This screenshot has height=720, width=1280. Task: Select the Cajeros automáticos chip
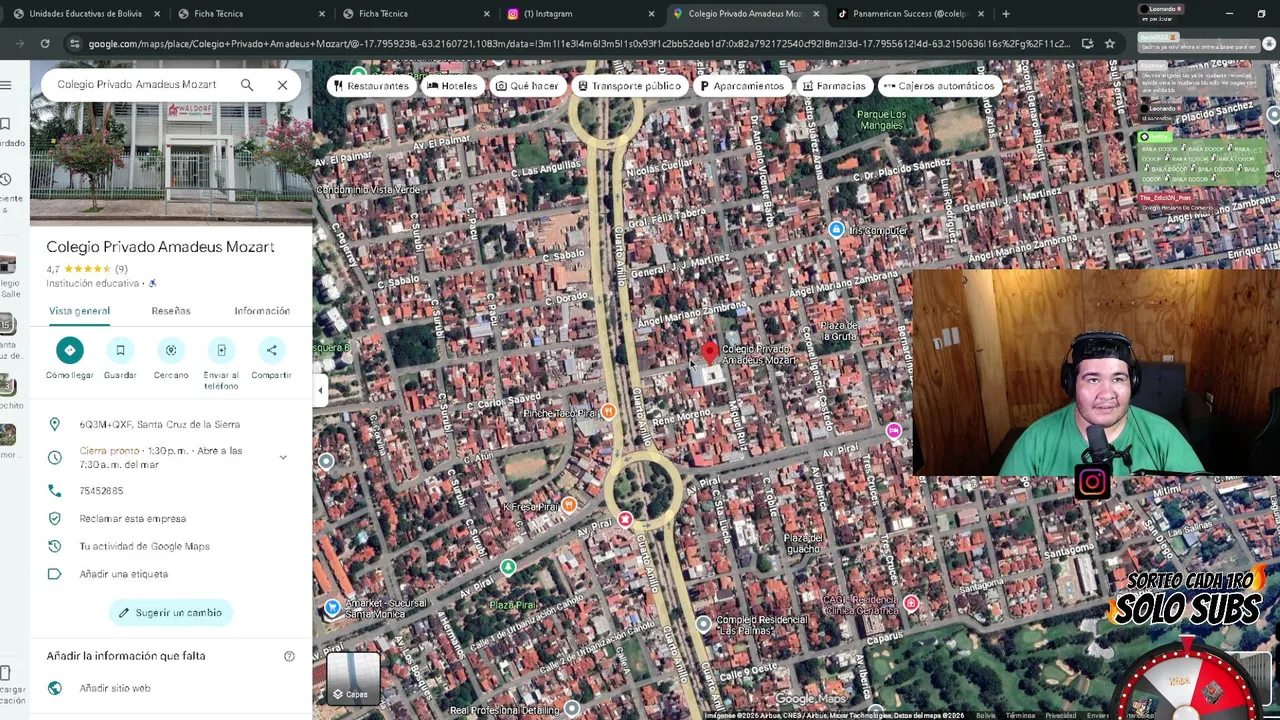[938, 86]
